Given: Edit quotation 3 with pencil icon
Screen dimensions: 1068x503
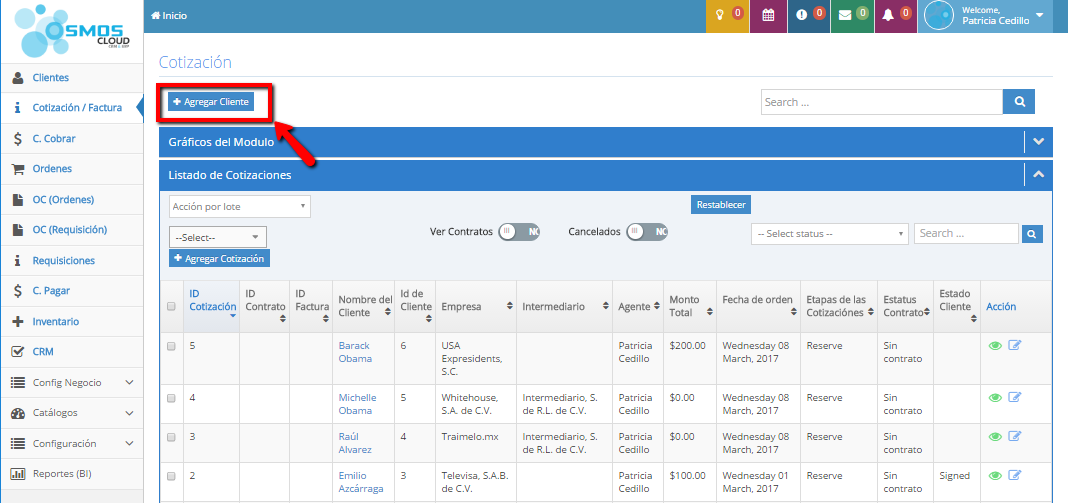Looking at the screenshot, I should pyautogui.click(x=1015, y=436).
